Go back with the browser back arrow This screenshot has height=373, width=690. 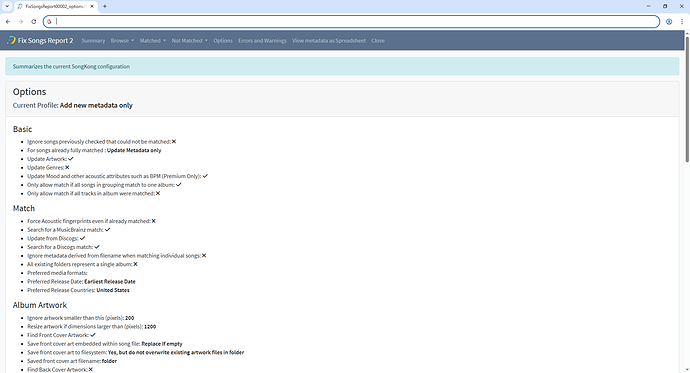click(x=8, y=22)
